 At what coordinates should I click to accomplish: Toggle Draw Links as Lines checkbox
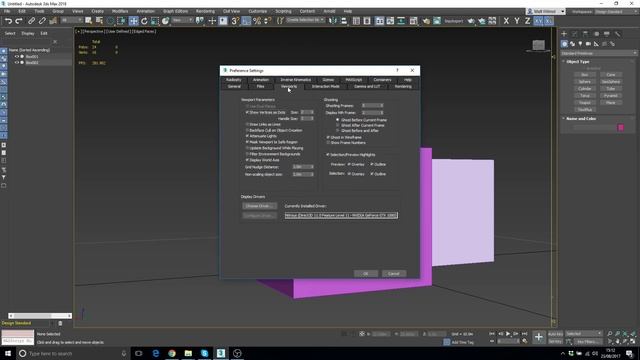click(x=247, y=124)
